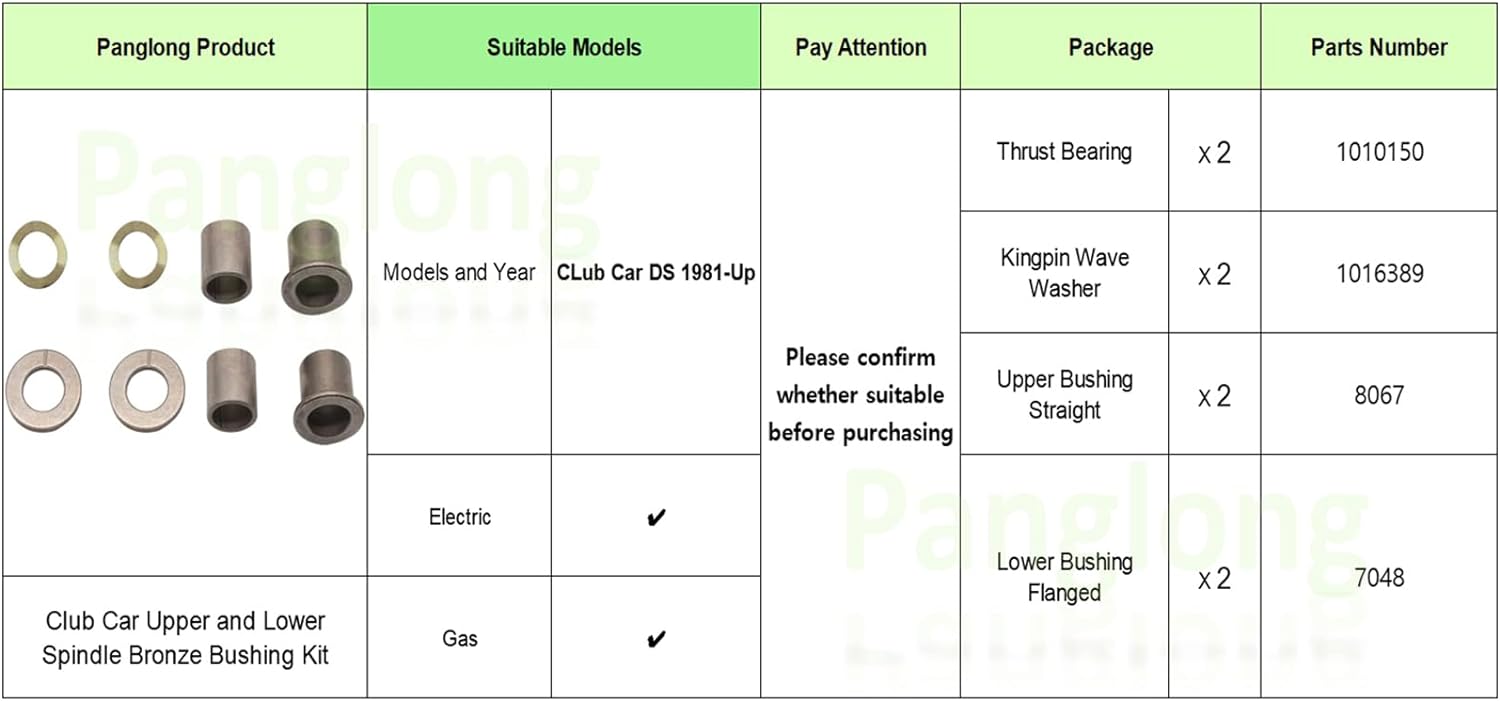Click part number 7048
Viewport: 1500px width, 701px height.
pos(1380,577)
